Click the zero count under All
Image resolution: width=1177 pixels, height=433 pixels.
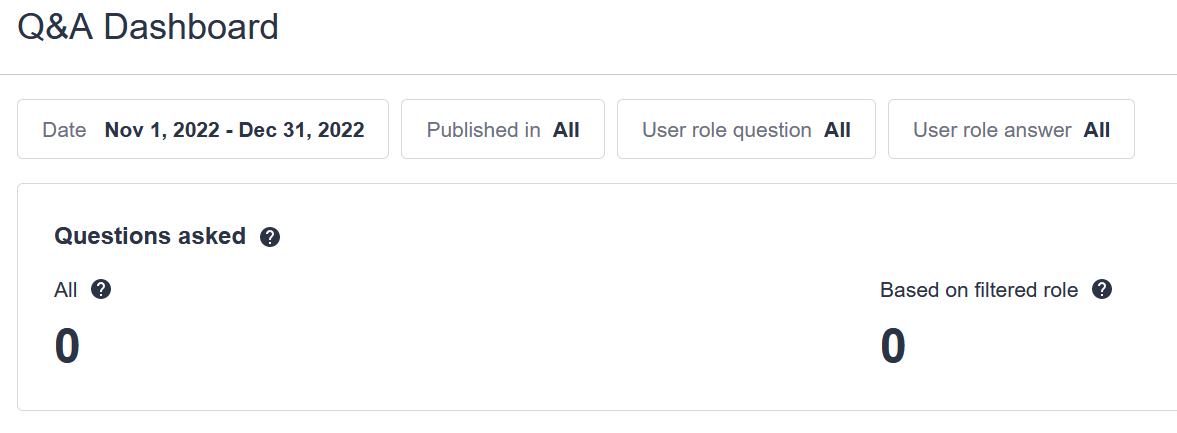pyautogui.click(x=67, y=346)
